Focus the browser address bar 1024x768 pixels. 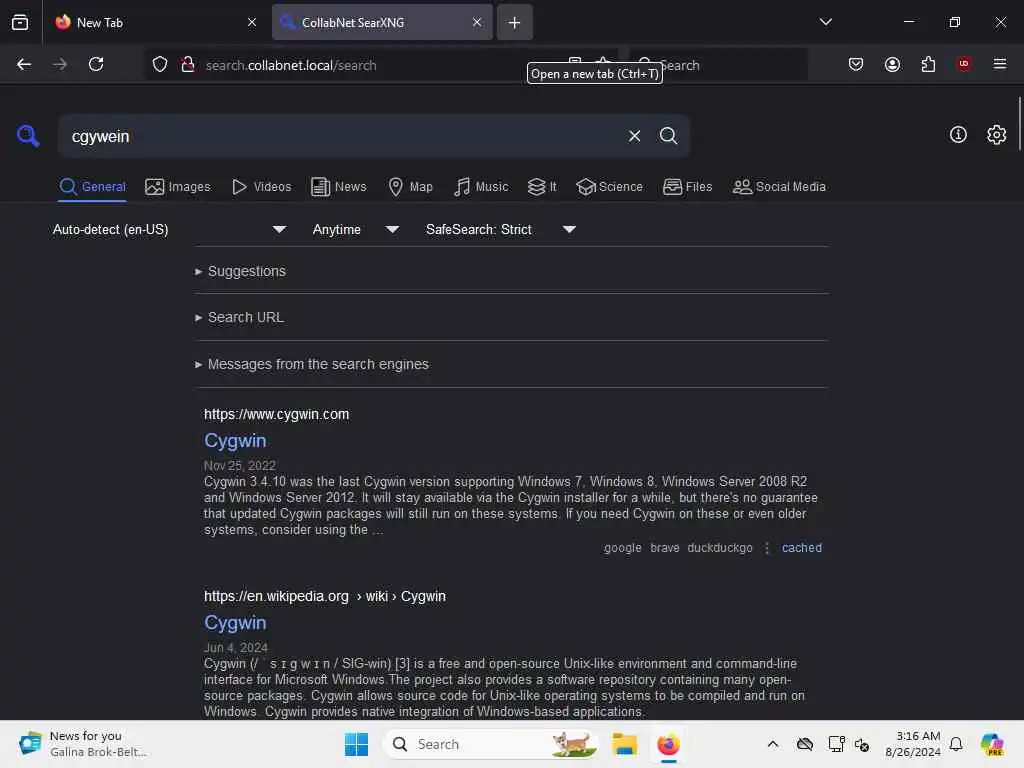pos(379,65)
